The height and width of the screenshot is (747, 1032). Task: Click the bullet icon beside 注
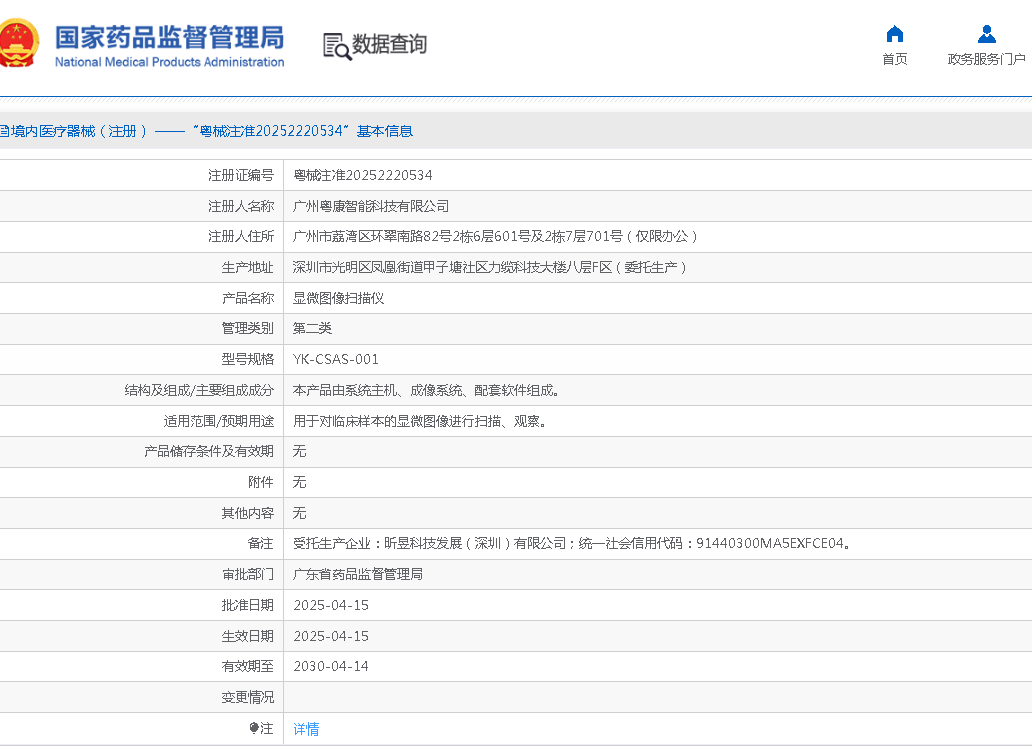click(254, 728)
